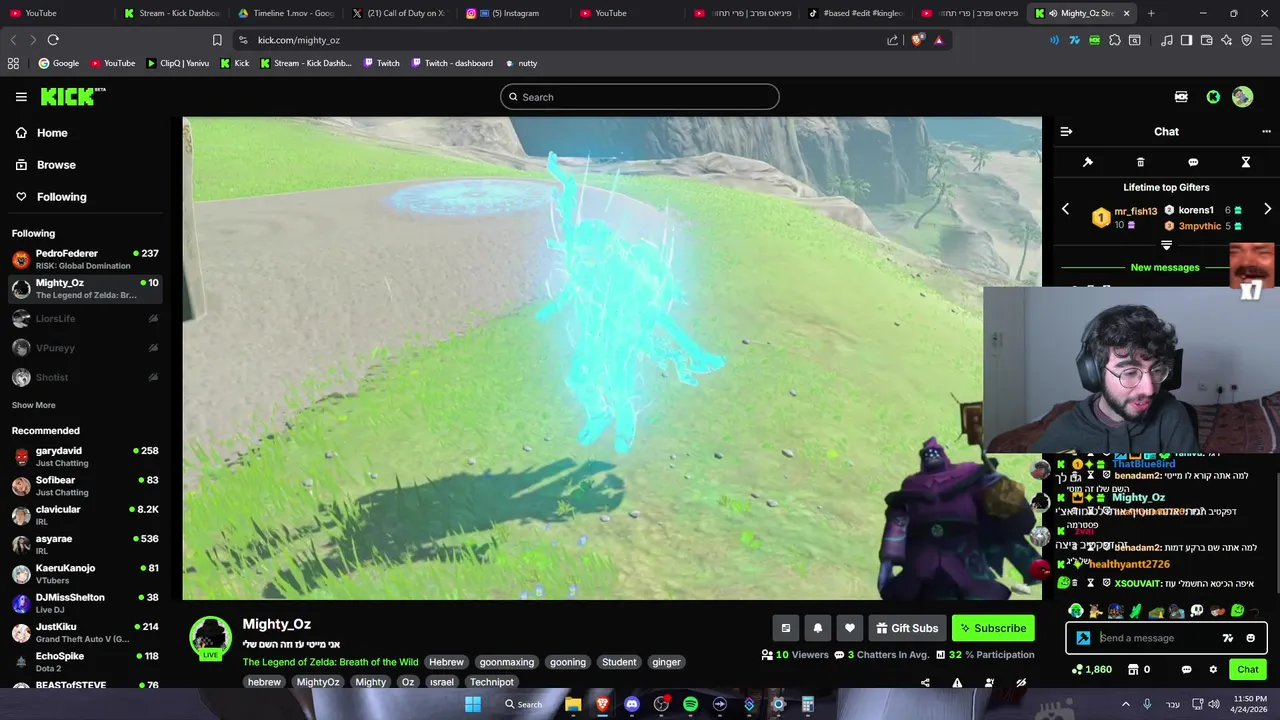Viewport: 1280px width, 720px height.
Task: Click the Hebrew tag chip
Action: (x=446, y=662)
